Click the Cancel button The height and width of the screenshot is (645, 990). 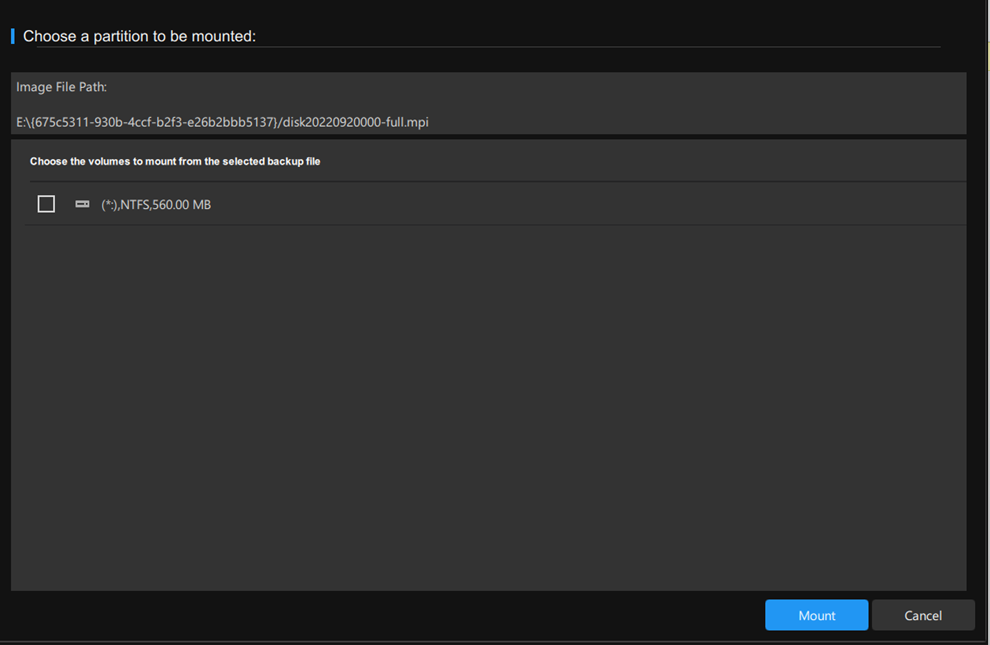[923, 615]
